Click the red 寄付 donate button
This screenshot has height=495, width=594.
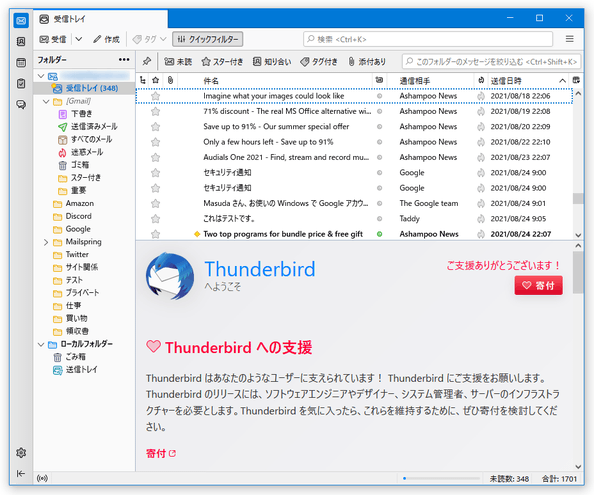point(538,285)
